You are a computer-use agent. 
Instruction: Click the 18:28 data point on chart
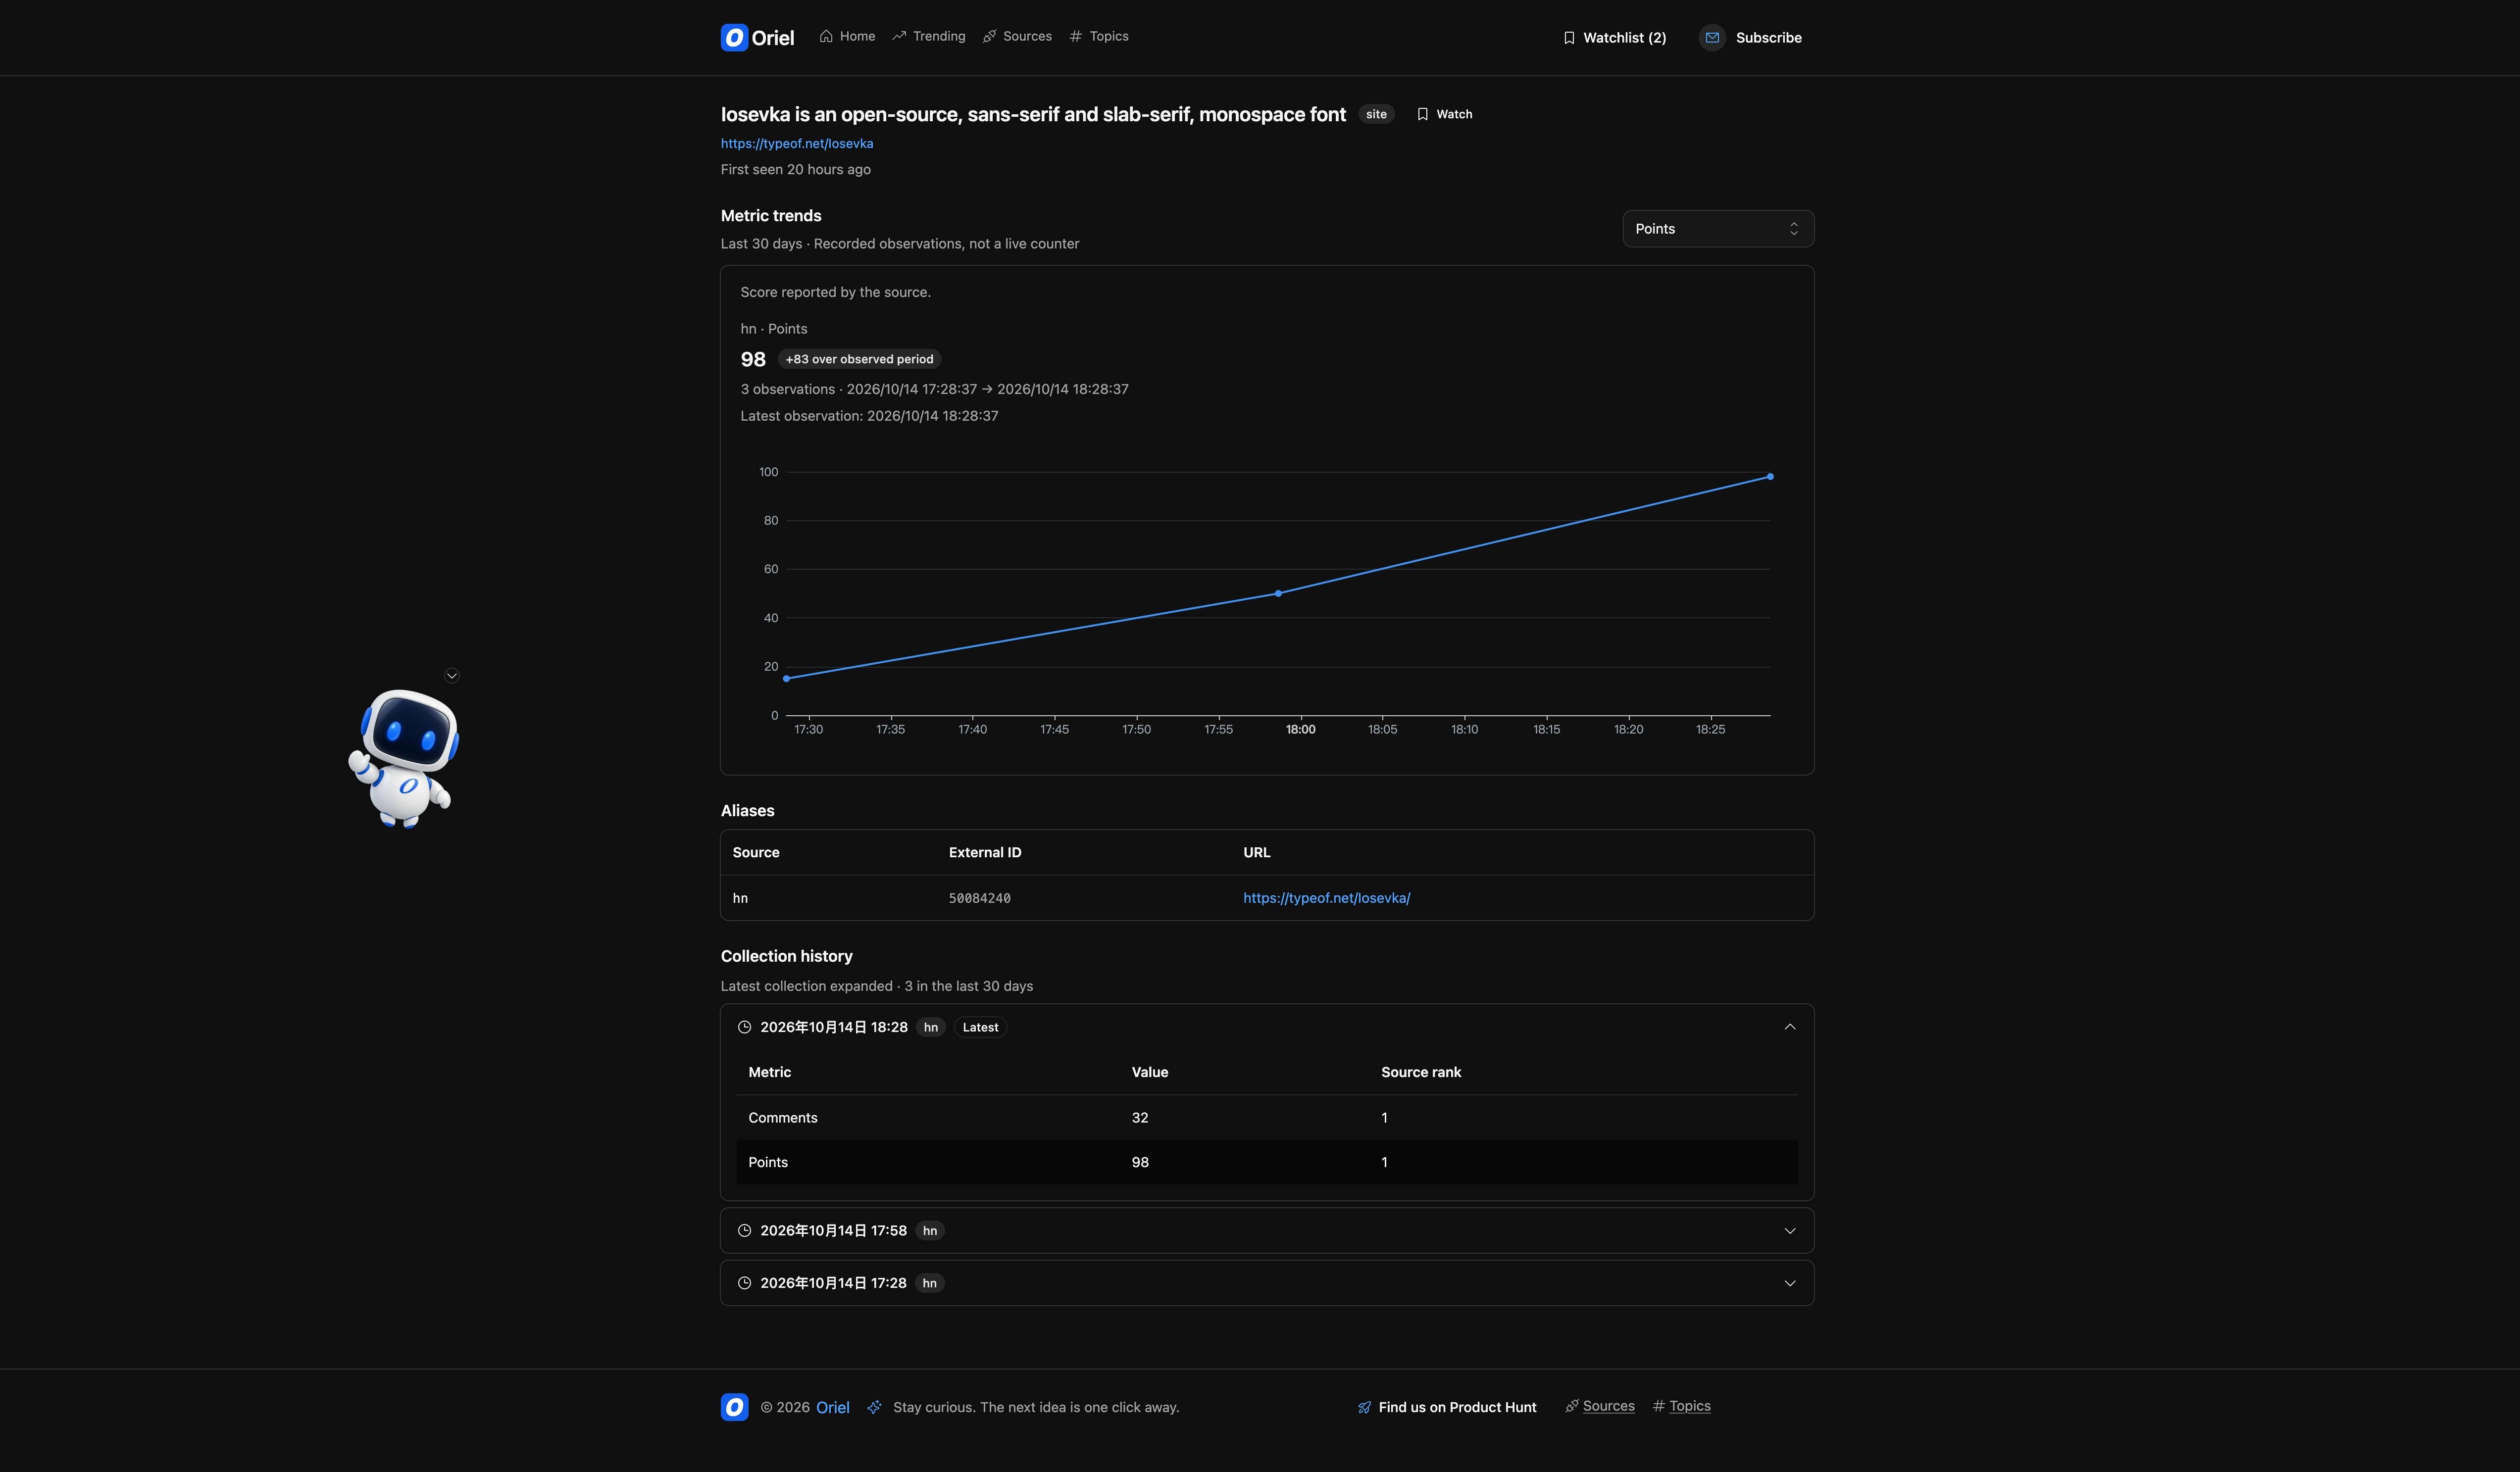pyautogui.click(x=1770, y=477)
